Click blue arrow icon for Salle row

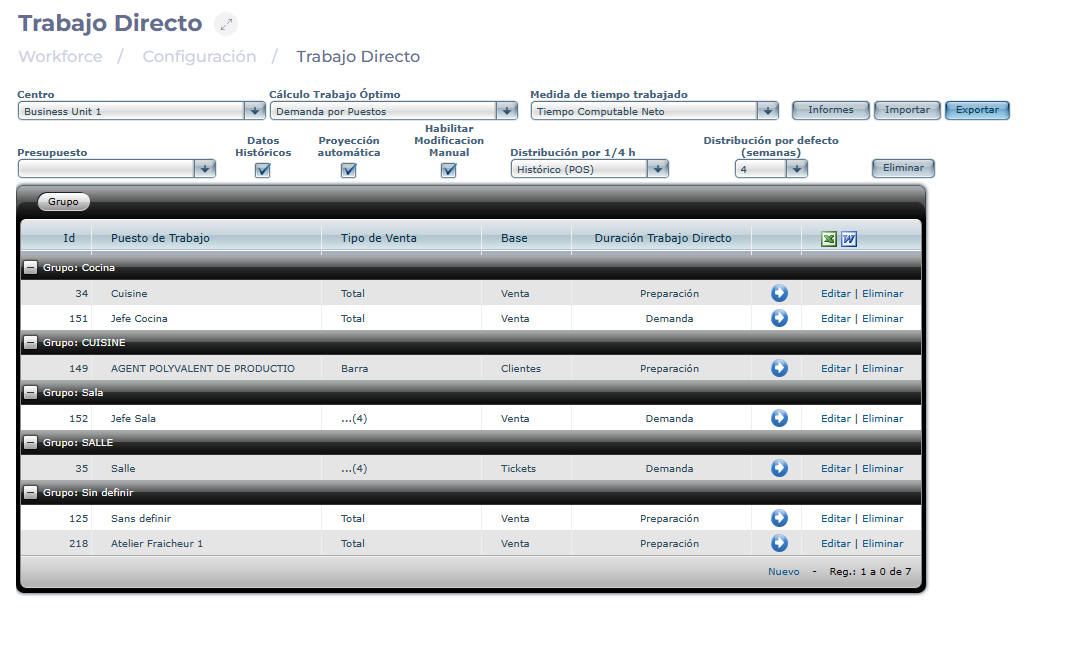point(779,468)
